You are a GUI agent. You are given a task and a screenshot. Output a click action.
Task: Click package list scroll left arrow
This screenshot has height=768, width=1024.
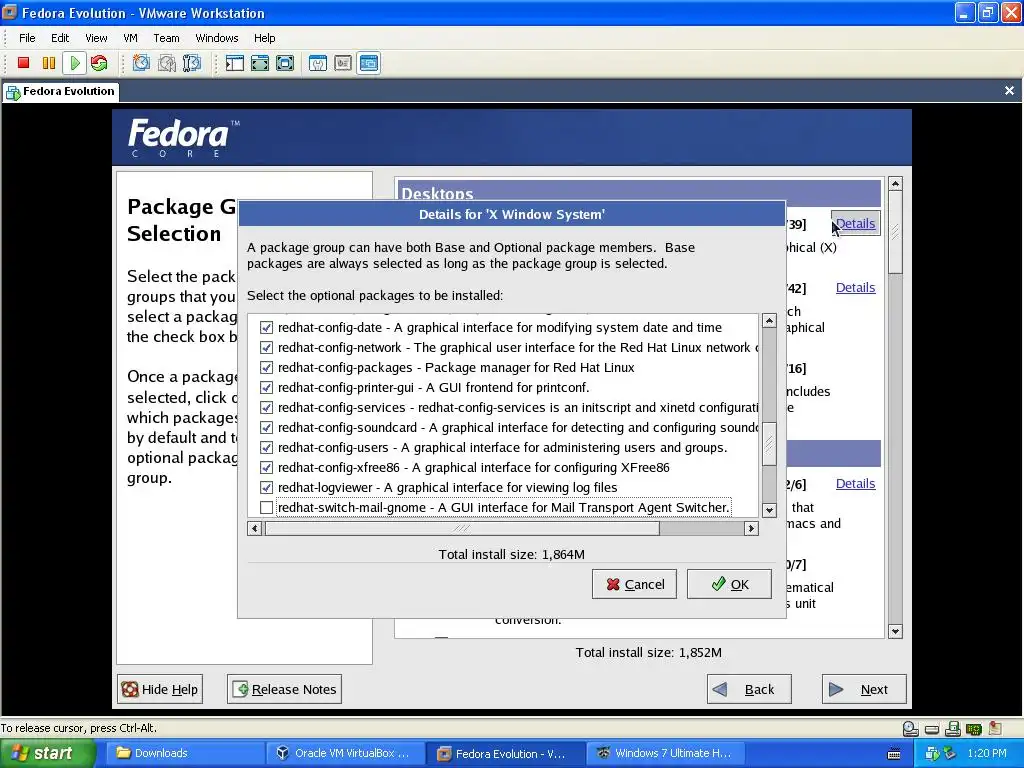coord(255,528)
